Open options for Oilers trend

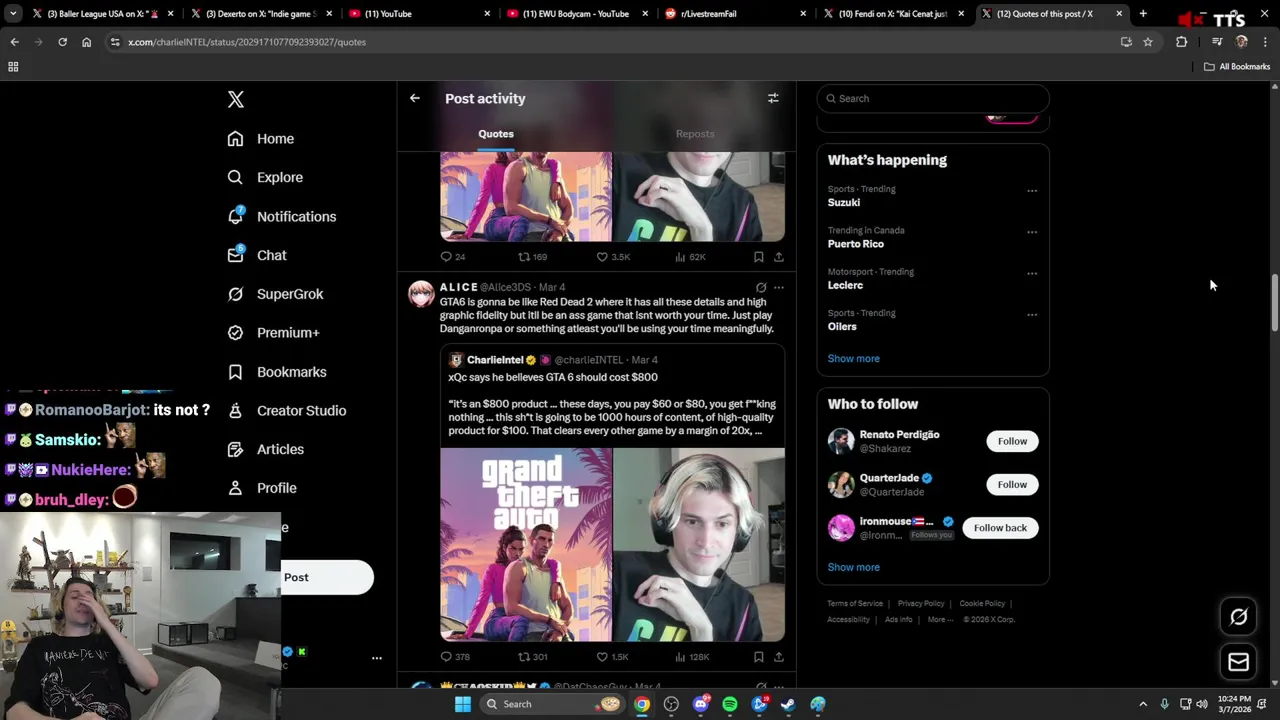click(x=1032, y=315)
